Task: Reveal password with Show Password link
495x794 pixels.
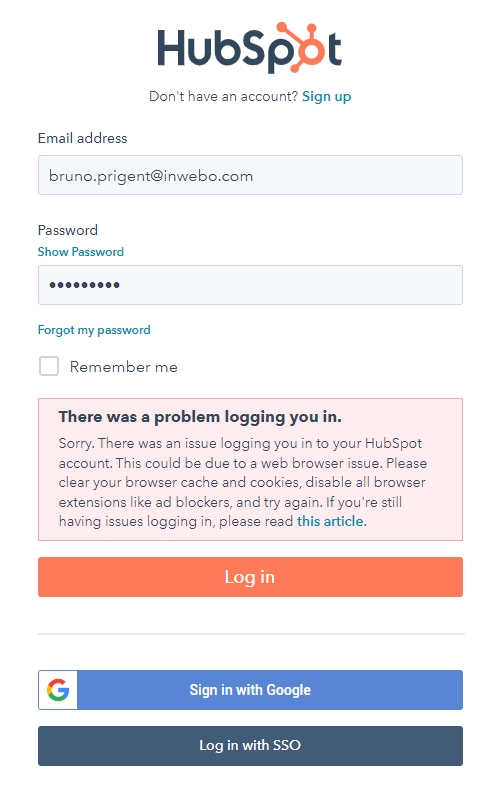Action: point(80,252)
